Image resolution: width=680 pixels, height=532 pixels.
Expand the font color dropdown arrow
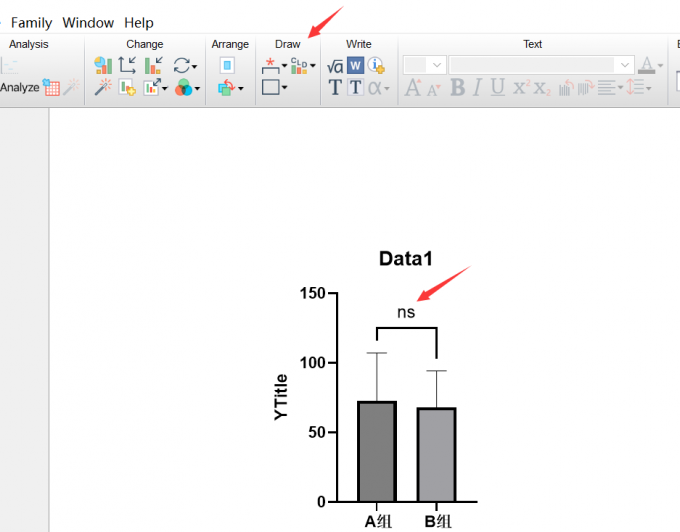[x=660, y=66]
